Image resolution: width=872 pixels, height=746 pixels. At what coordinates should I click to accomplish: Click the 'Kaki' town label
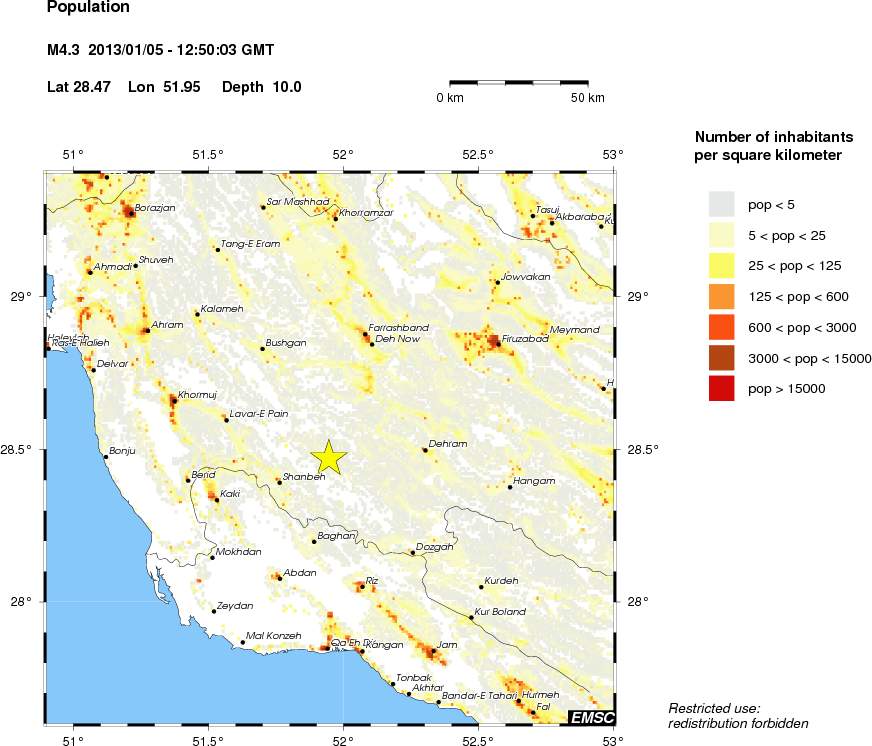point(230,493)
